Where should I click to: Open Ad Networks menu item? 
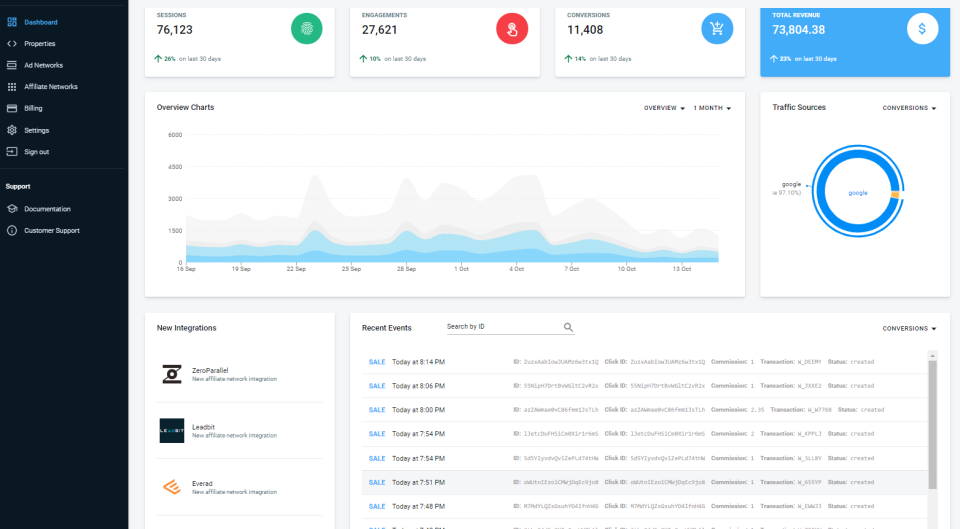click(x=43, y=65)
